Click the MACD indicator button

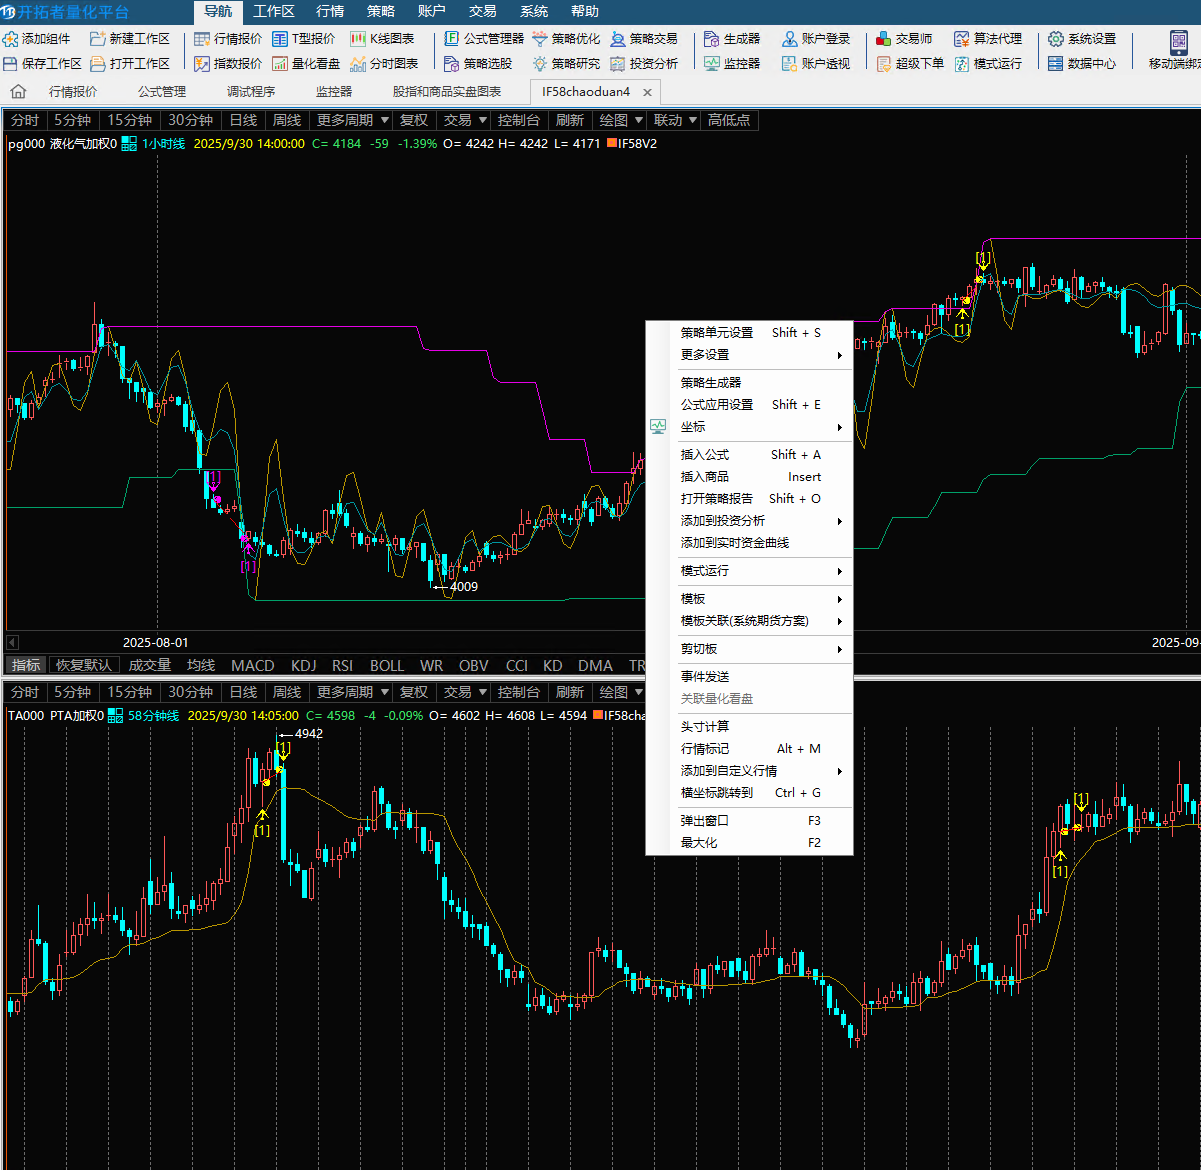click(252, 665)
